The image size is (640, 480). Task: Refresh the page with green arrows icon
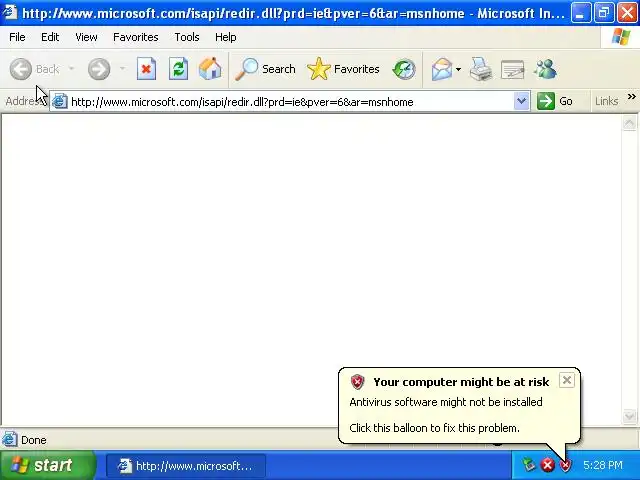(x=178, y=69)
